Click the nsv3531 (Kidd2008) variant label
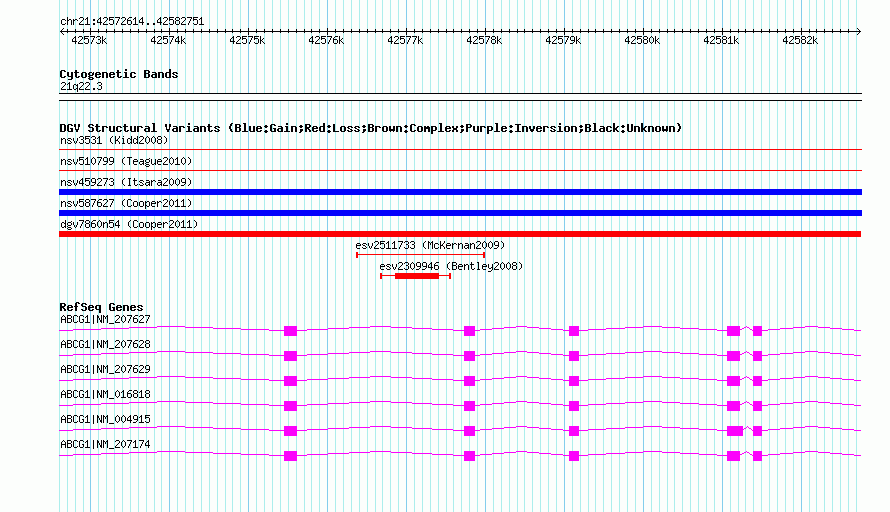Screen dimensions: 890x512 (x=114, y=140)
